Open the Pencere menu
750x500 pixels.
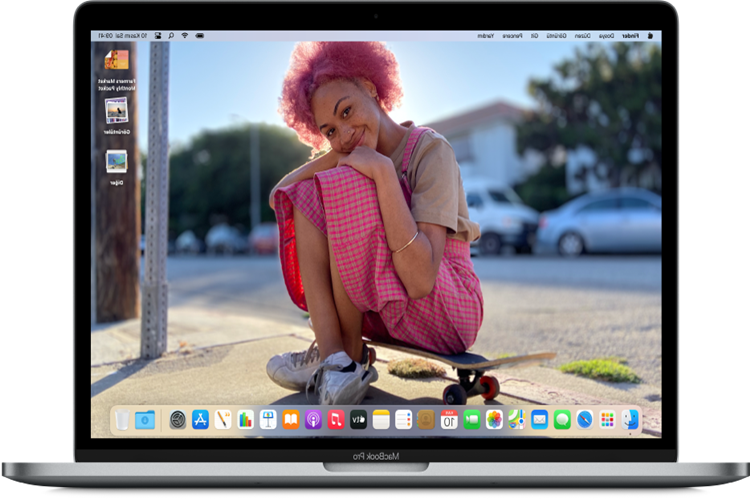512,36
